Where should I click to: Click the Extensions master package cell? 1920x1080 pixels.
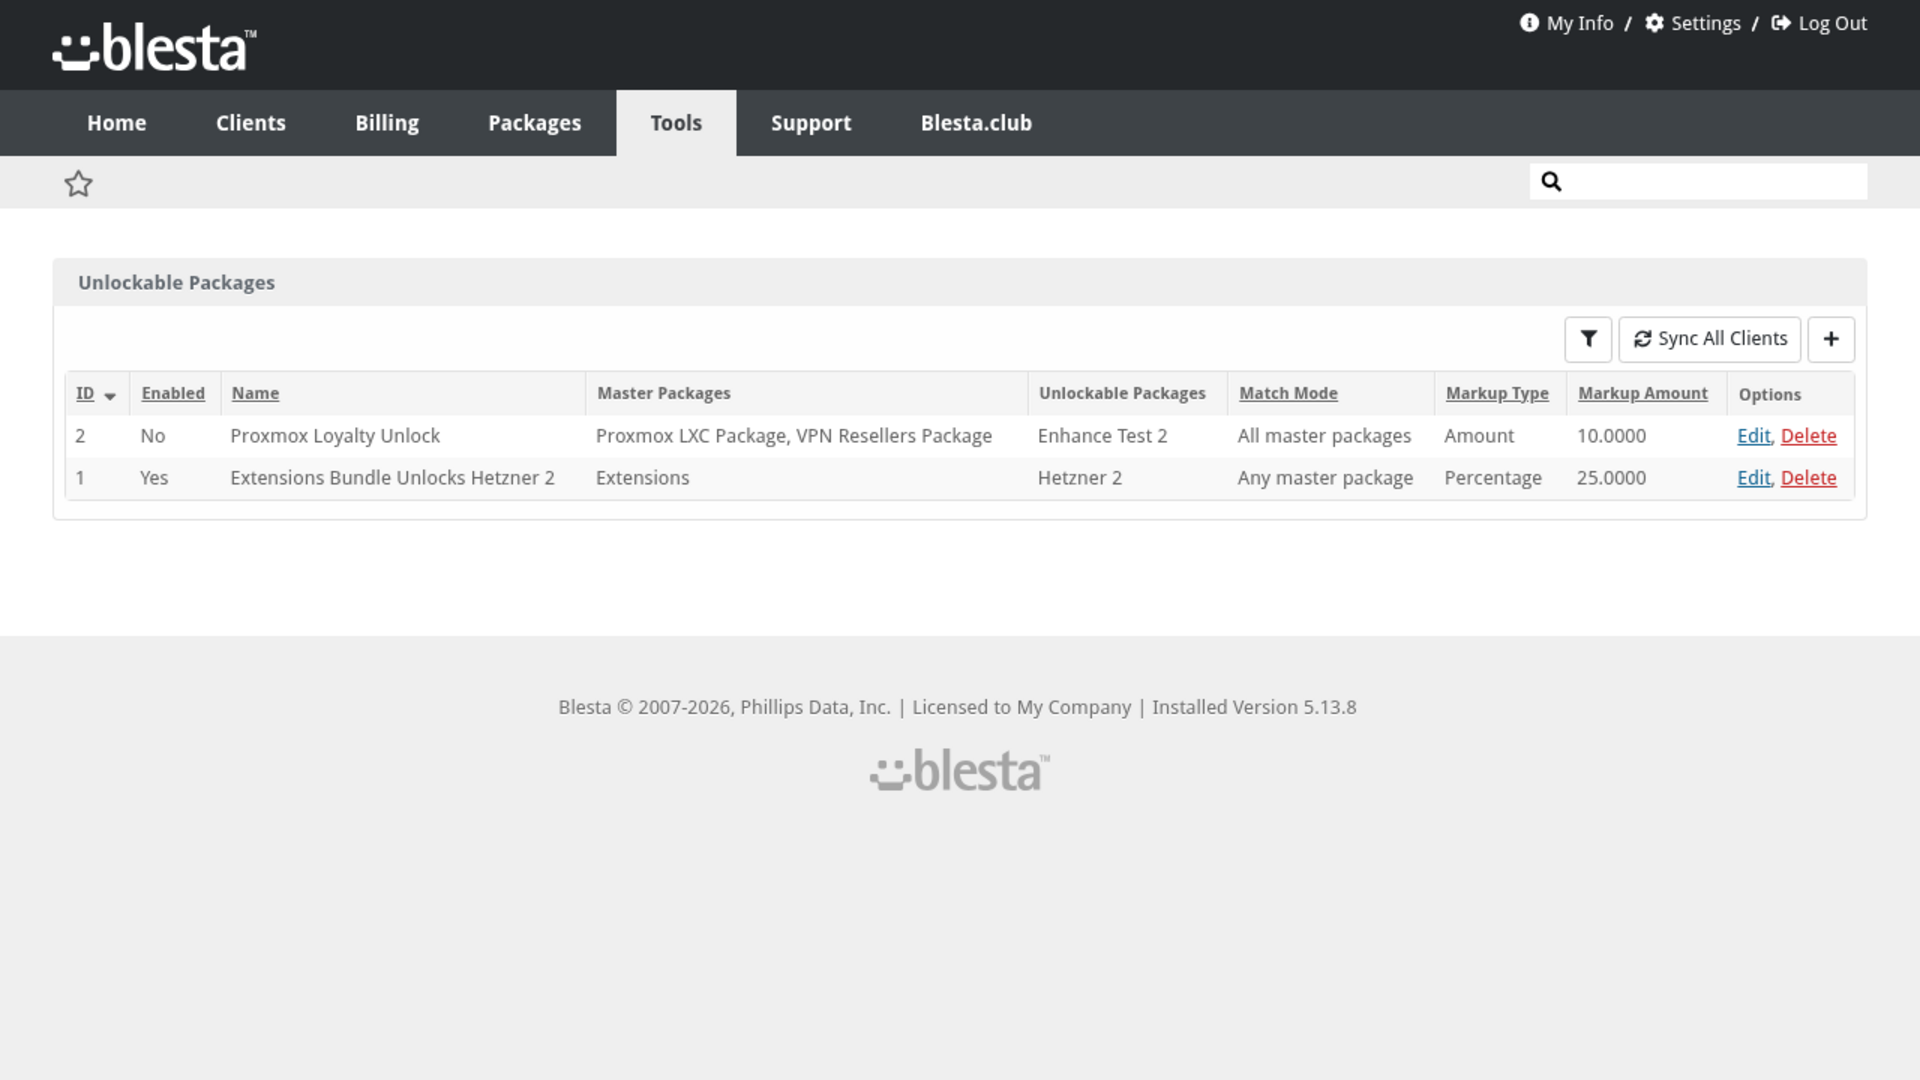642,478
